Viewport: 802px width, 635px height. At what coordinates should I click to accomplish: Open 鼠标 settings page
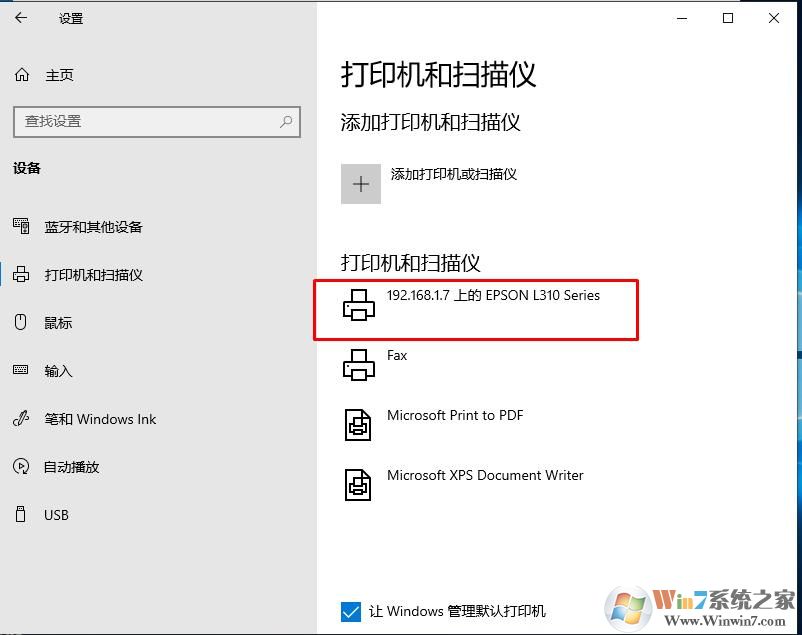point(58,323)
